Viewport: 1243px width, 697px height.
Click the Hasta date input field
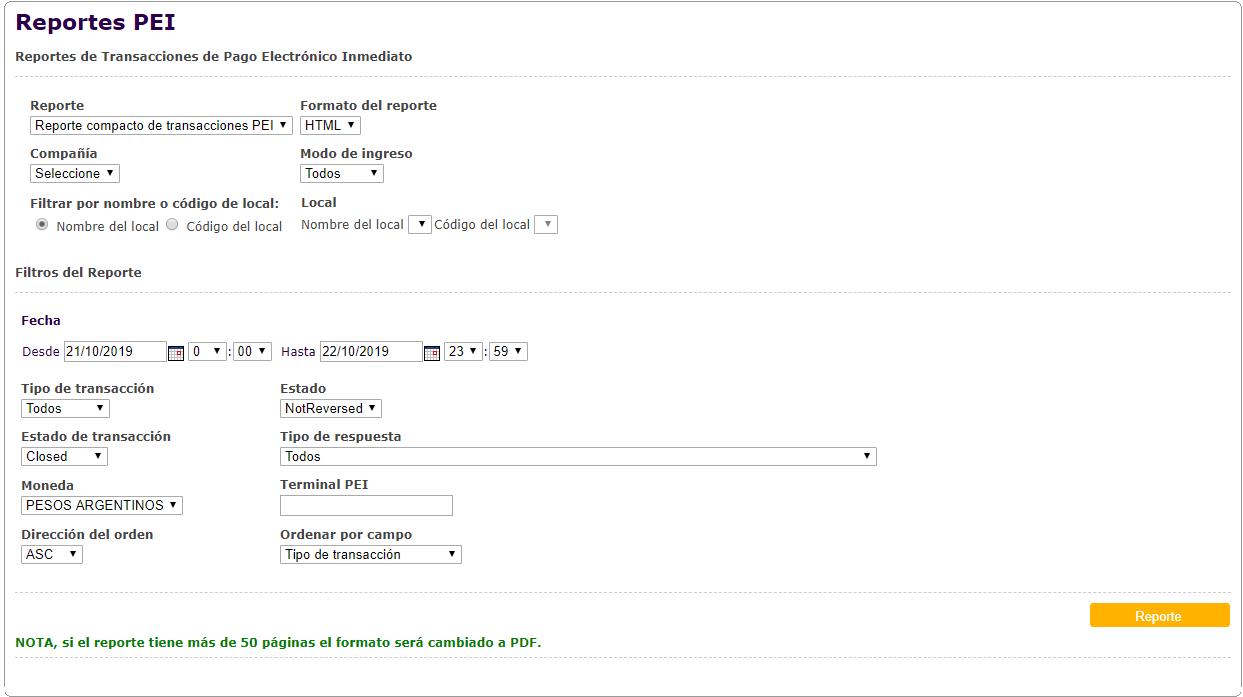pos(371,352)
